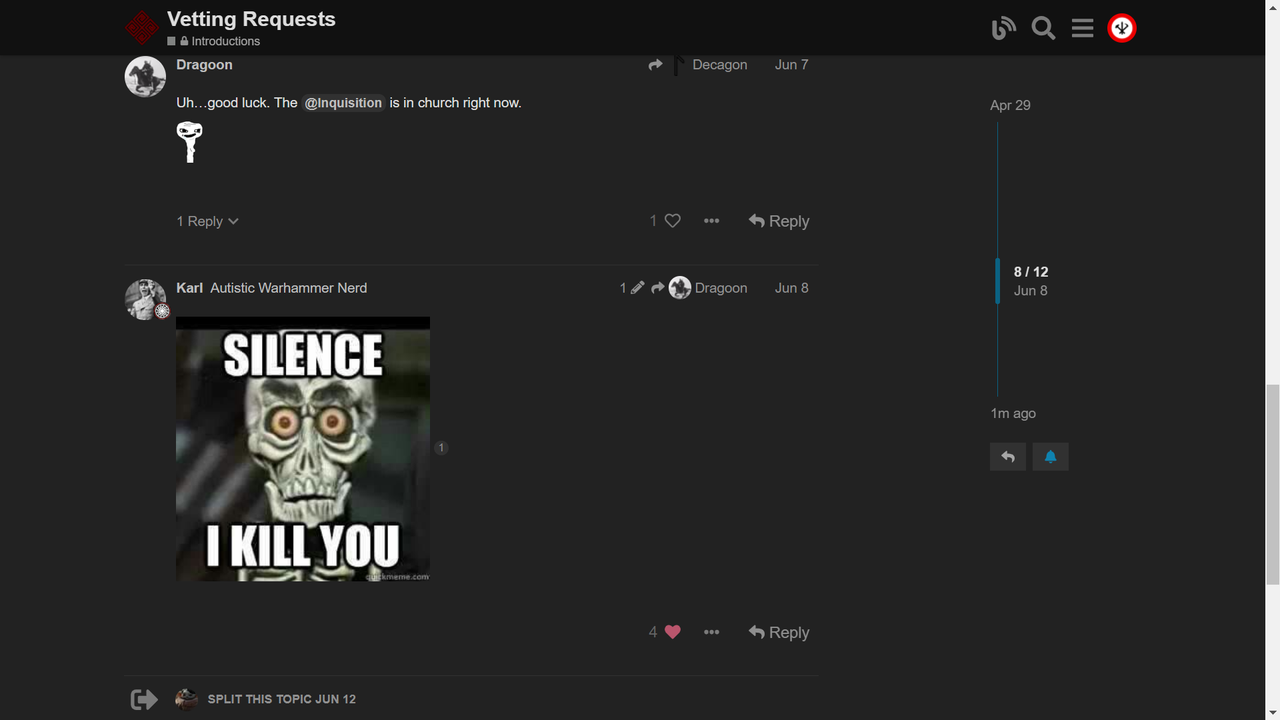Click the emoji in Dragoon's post

pos(189,141)
